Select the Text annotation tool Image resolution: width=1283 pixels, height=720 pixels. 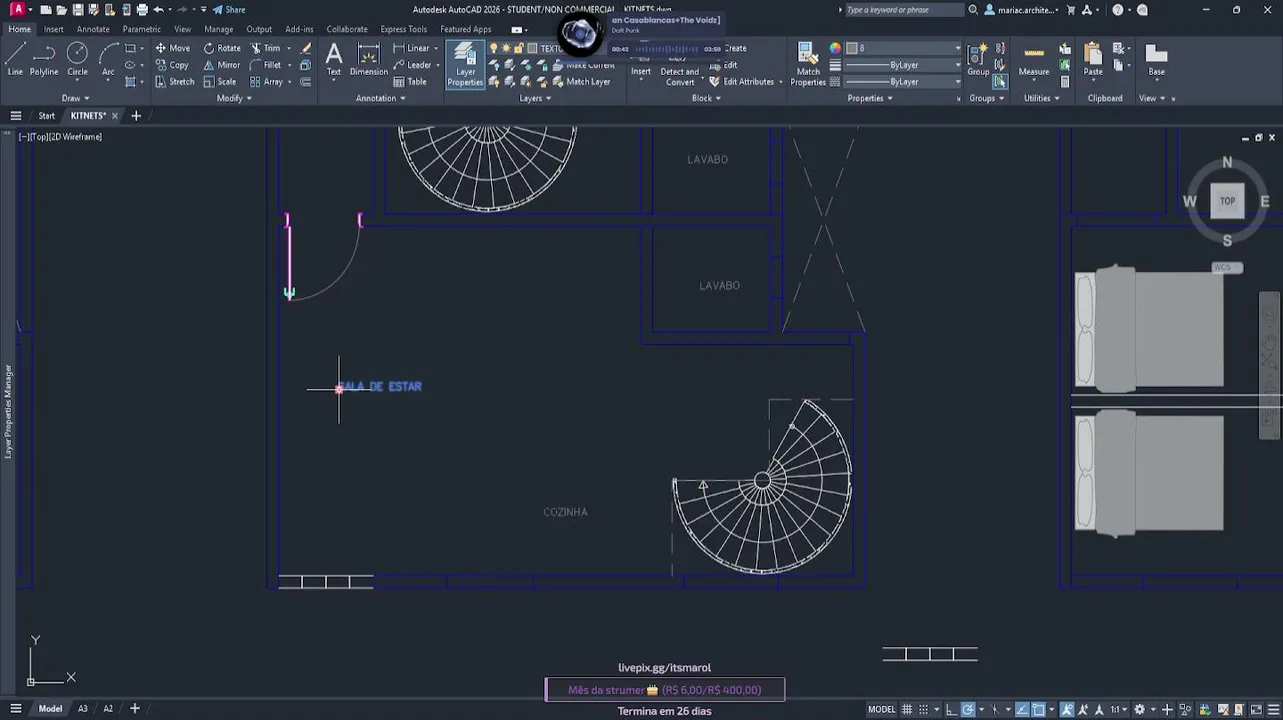(334, 59)
